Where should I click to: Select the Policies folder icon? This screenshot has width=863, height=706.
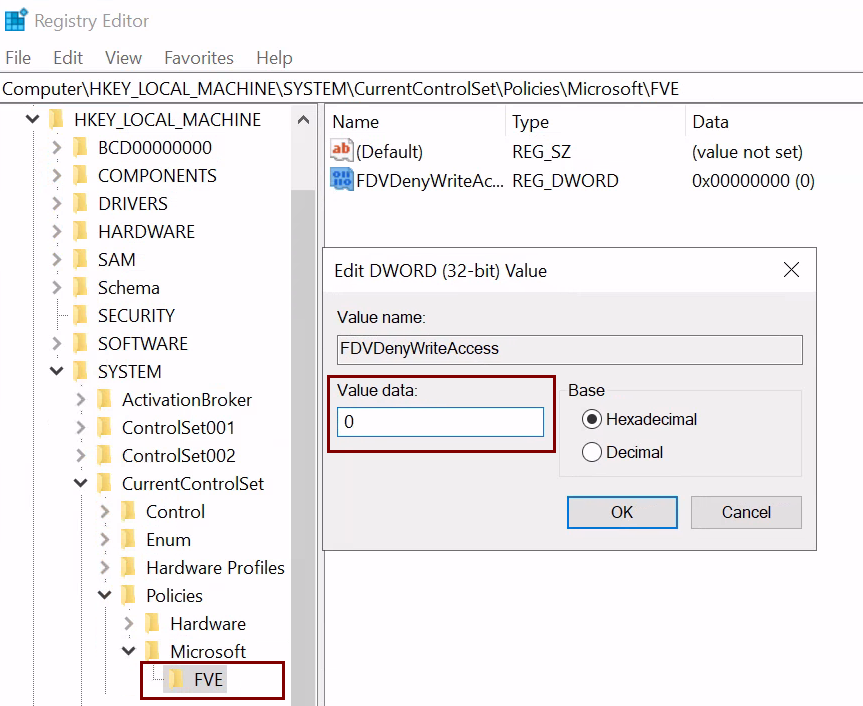coord(128,595)
